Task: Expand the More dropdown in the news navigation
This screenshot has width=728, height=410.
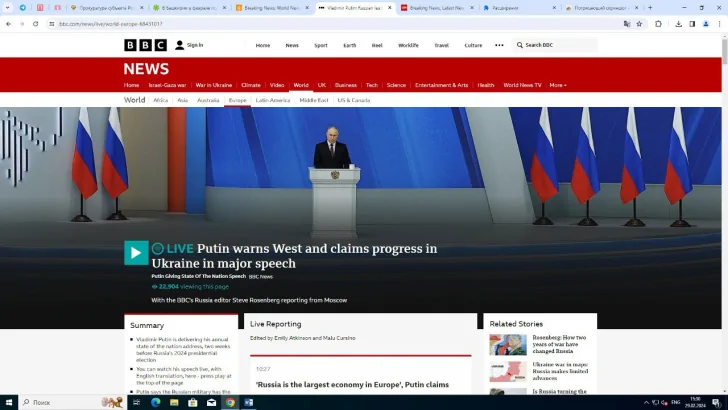Action: tap(557, 85)
